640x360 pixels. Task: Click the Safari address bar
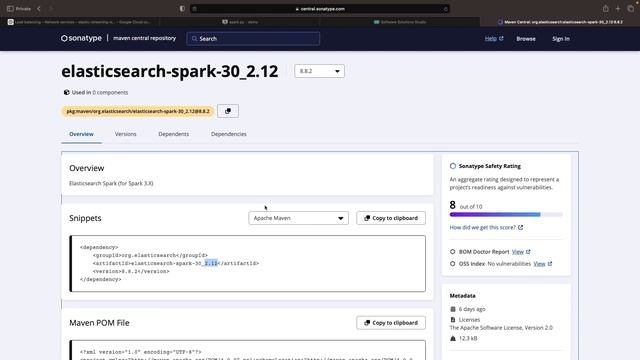click(320, 9)
